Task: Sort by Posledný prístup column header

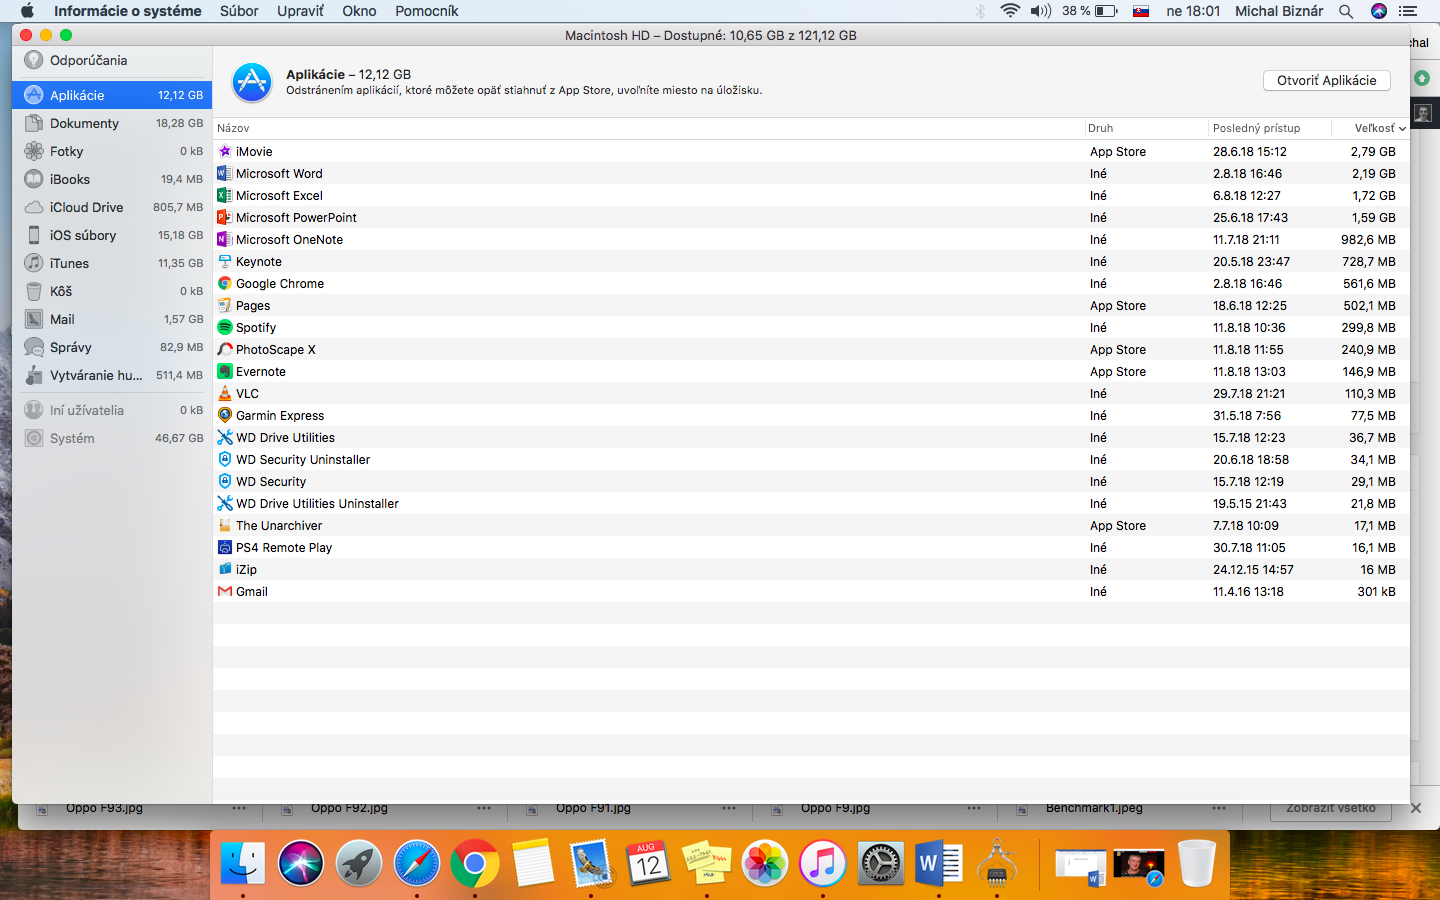Action: point(1269,128)
